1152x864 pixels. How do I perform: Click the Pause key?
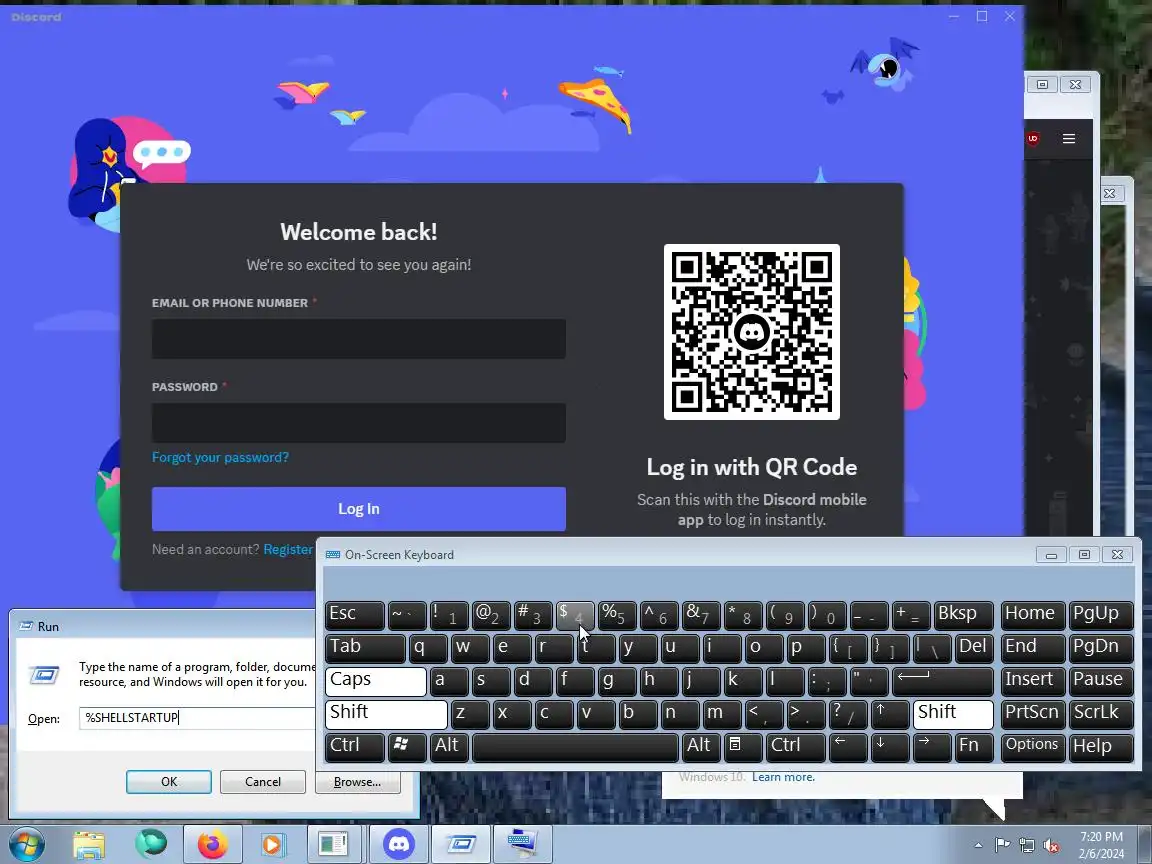(x=1101, y=681)
